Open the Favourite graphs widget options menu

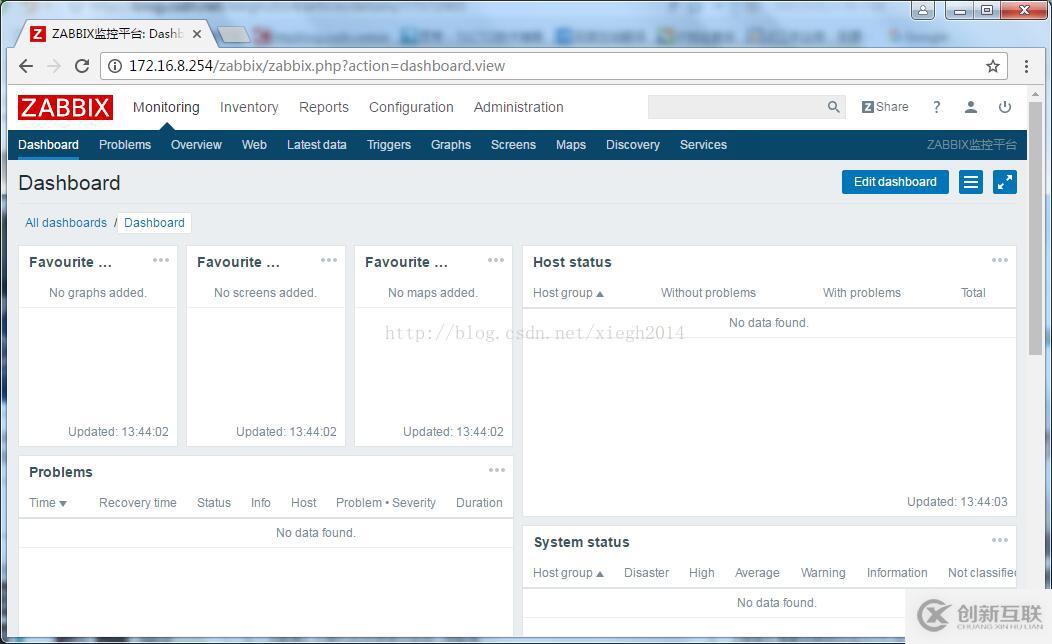161,260
